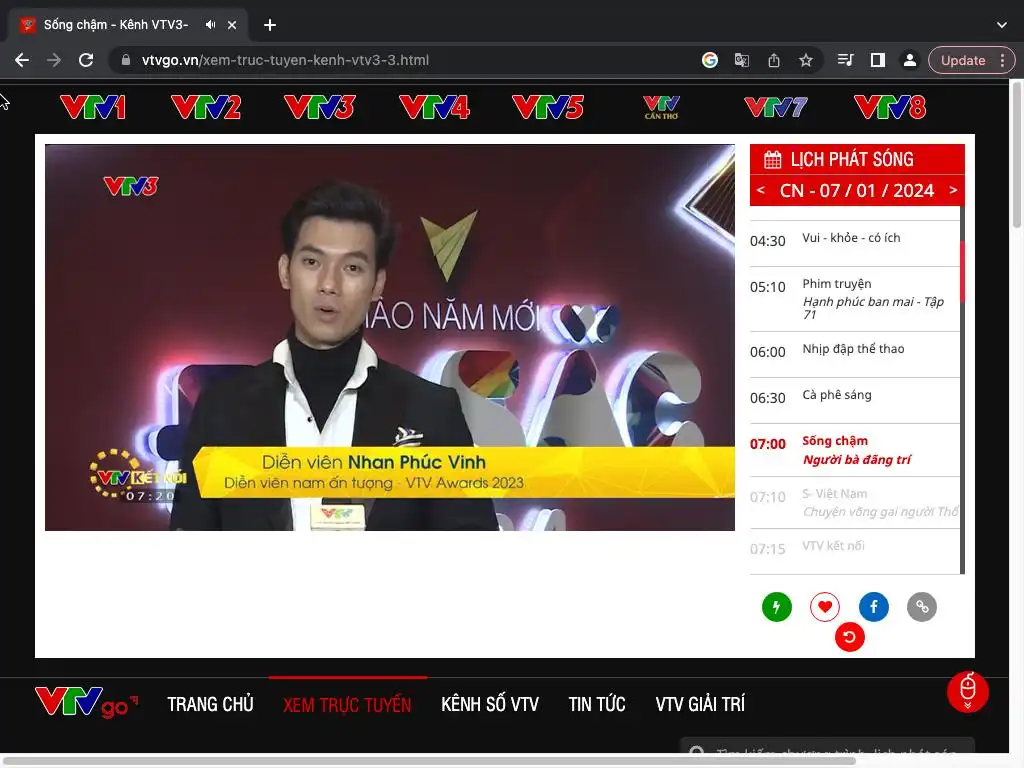Click the red mouse scroll-down button
The height and width of the screenshot is (768, 1024).
coord(968,692)
